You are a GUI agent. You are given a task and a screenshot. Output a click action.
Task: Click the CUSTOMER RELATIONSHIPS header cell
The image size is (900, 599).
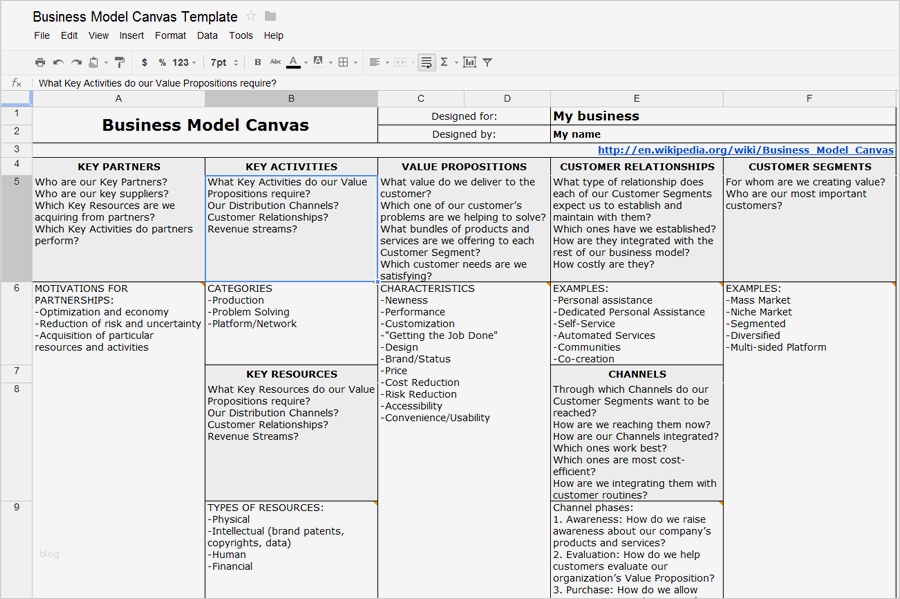point(637,167)
